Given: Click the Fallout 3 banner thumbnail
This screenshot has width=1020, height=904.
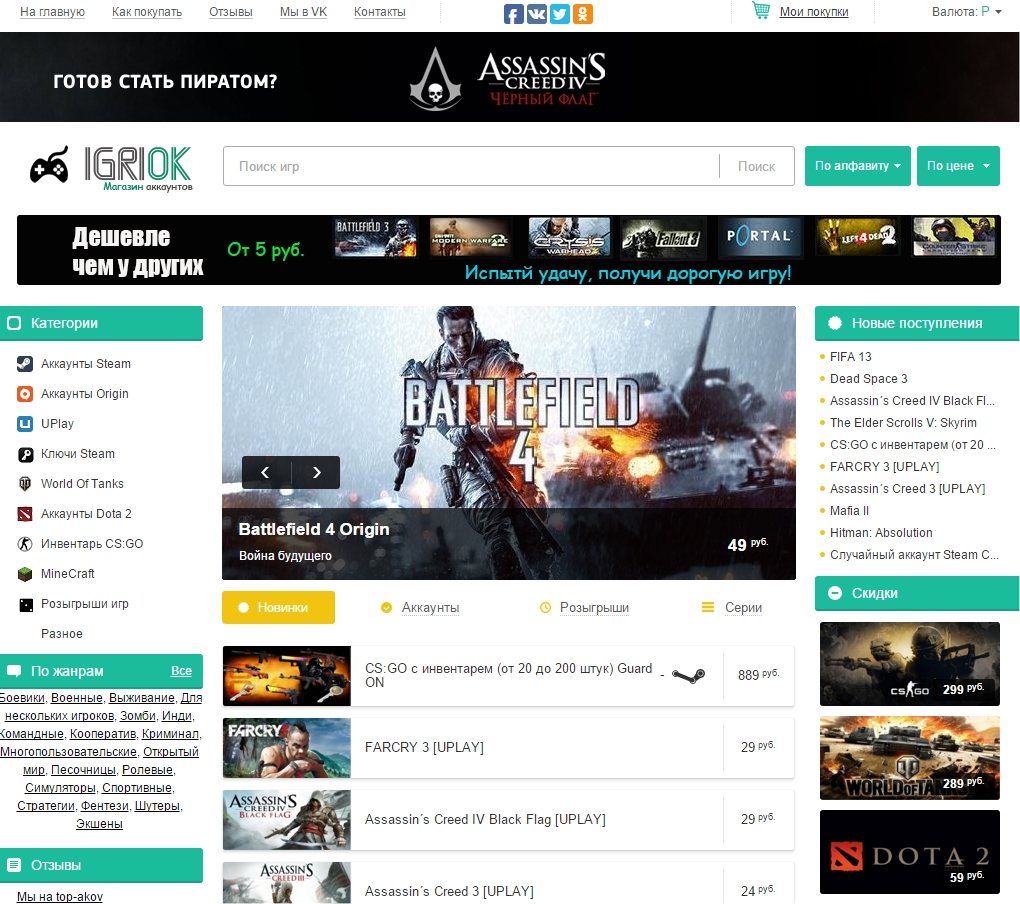Looking at the screenshot, I should 662,237.
